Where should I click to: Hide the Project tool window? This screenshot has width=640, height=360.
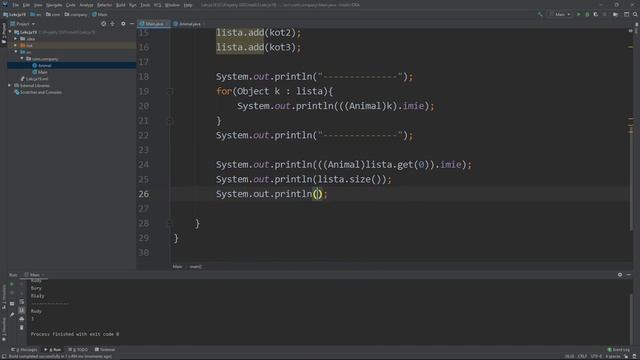tap(132, 24)
